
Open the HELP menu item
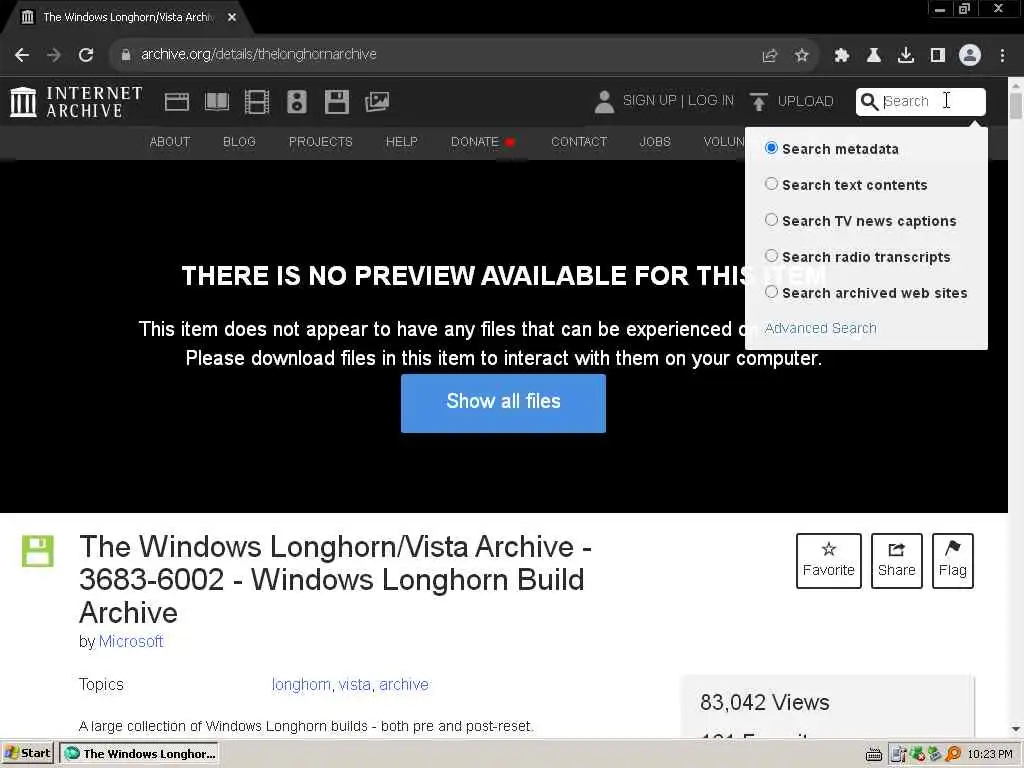pos(402,142)
